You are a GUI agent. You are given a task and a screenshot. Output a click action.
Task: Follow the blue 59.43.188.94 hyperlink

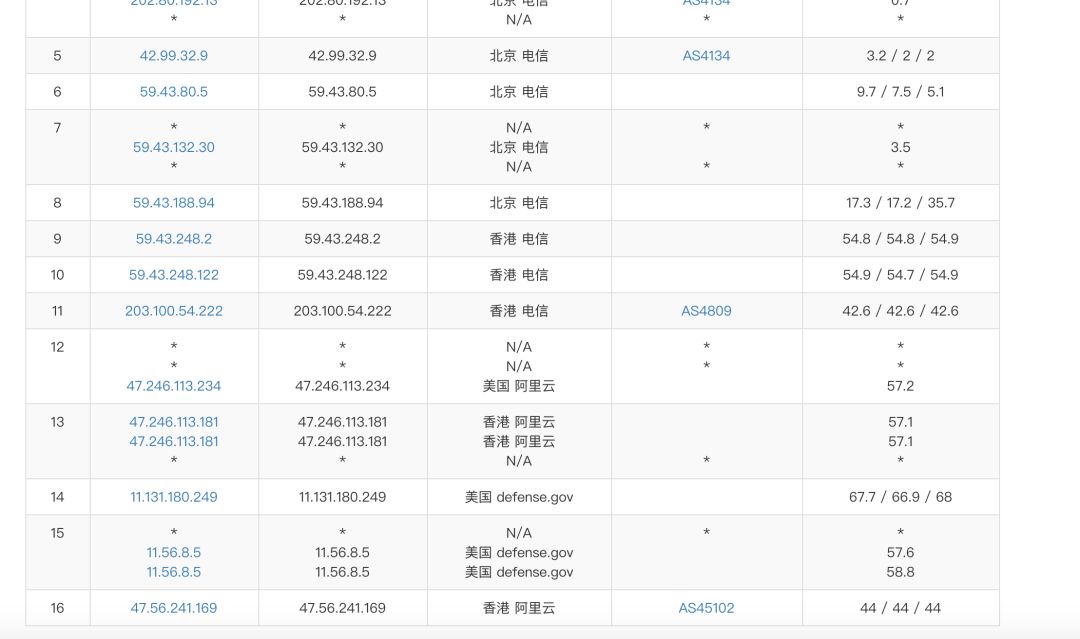coord(174,203)
